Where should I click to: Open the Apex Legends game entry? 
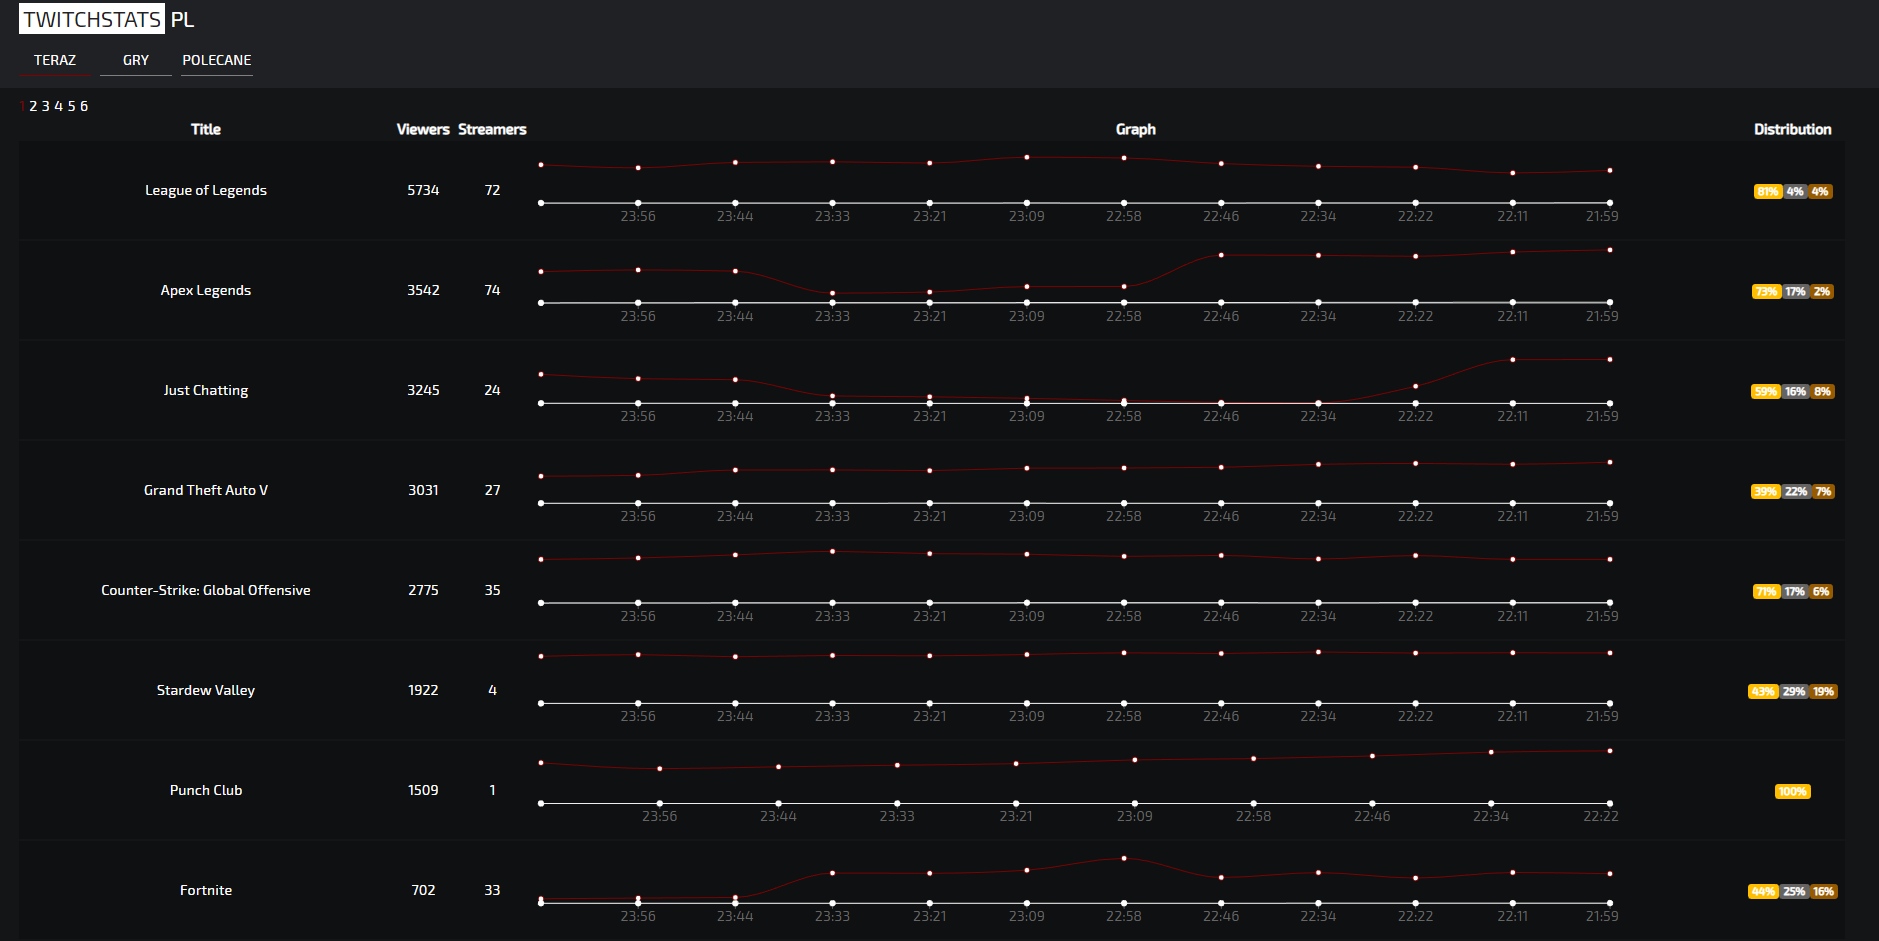tap(206, 290)
